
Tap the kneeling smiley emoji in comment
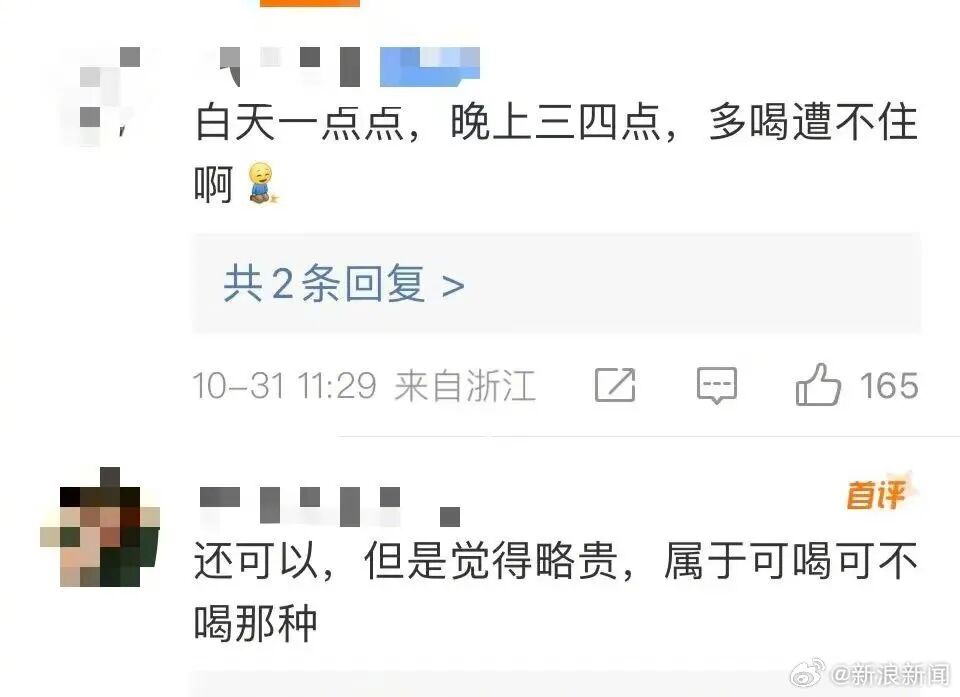[x=263, y=183]
